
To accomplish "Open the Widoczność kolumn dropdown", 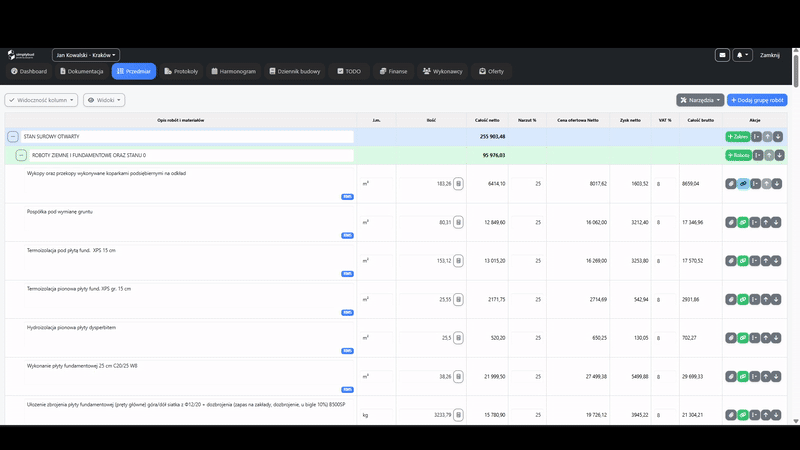I will (x=41, y=100).
